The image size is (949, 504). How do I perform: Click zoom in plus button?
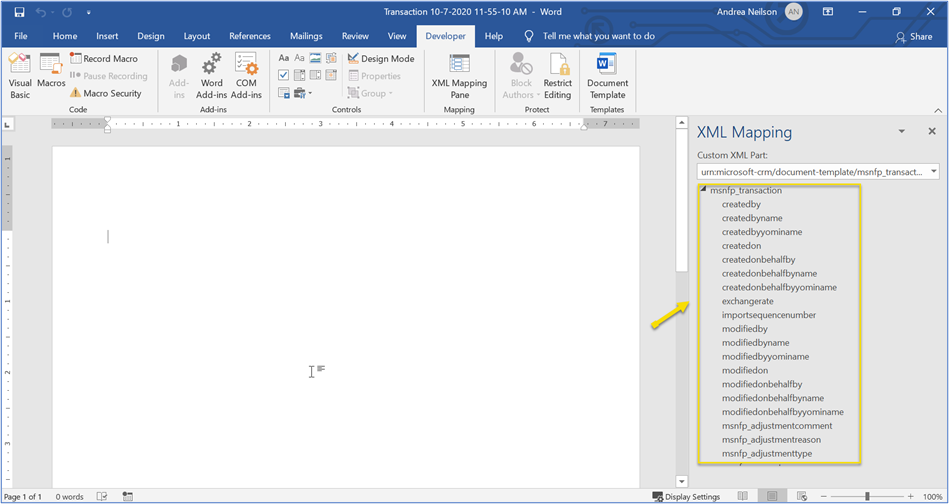tap(911, 497)
